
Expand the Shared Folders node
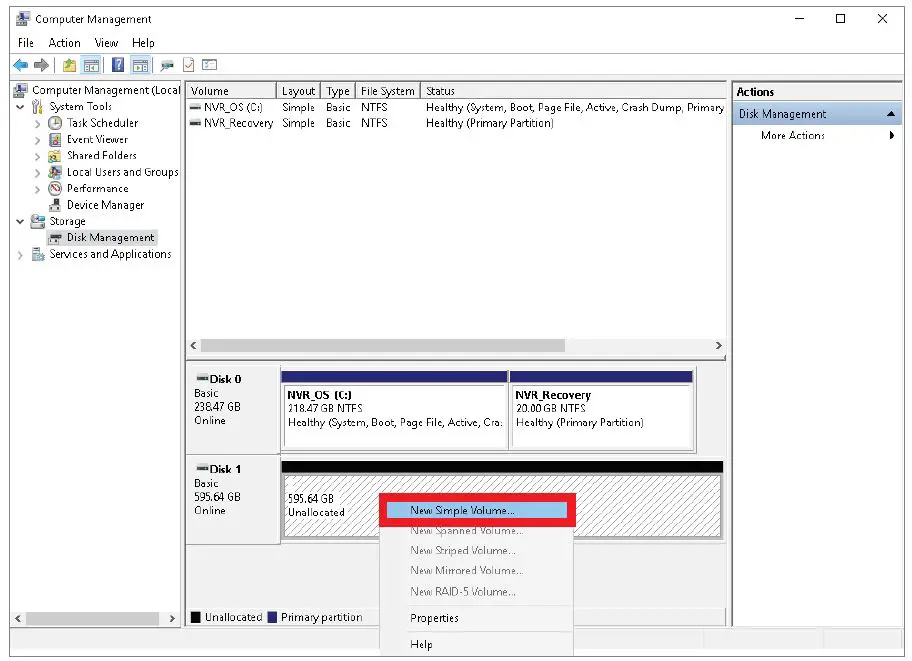pyautogui.click(x=37, y=156)
